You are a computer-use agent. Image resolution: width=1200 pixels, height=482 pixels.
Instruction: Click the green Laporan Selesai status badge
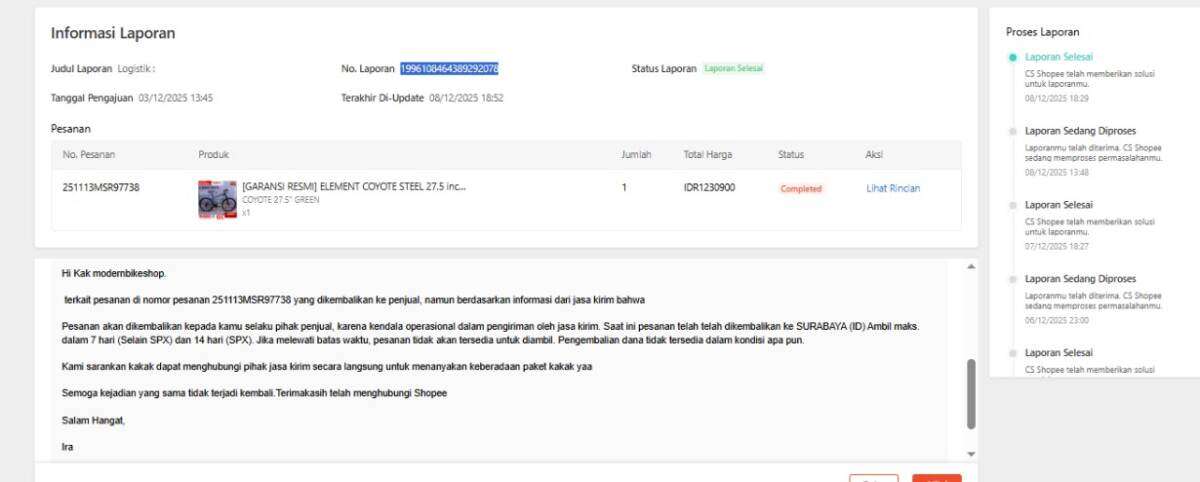[733, 69]
